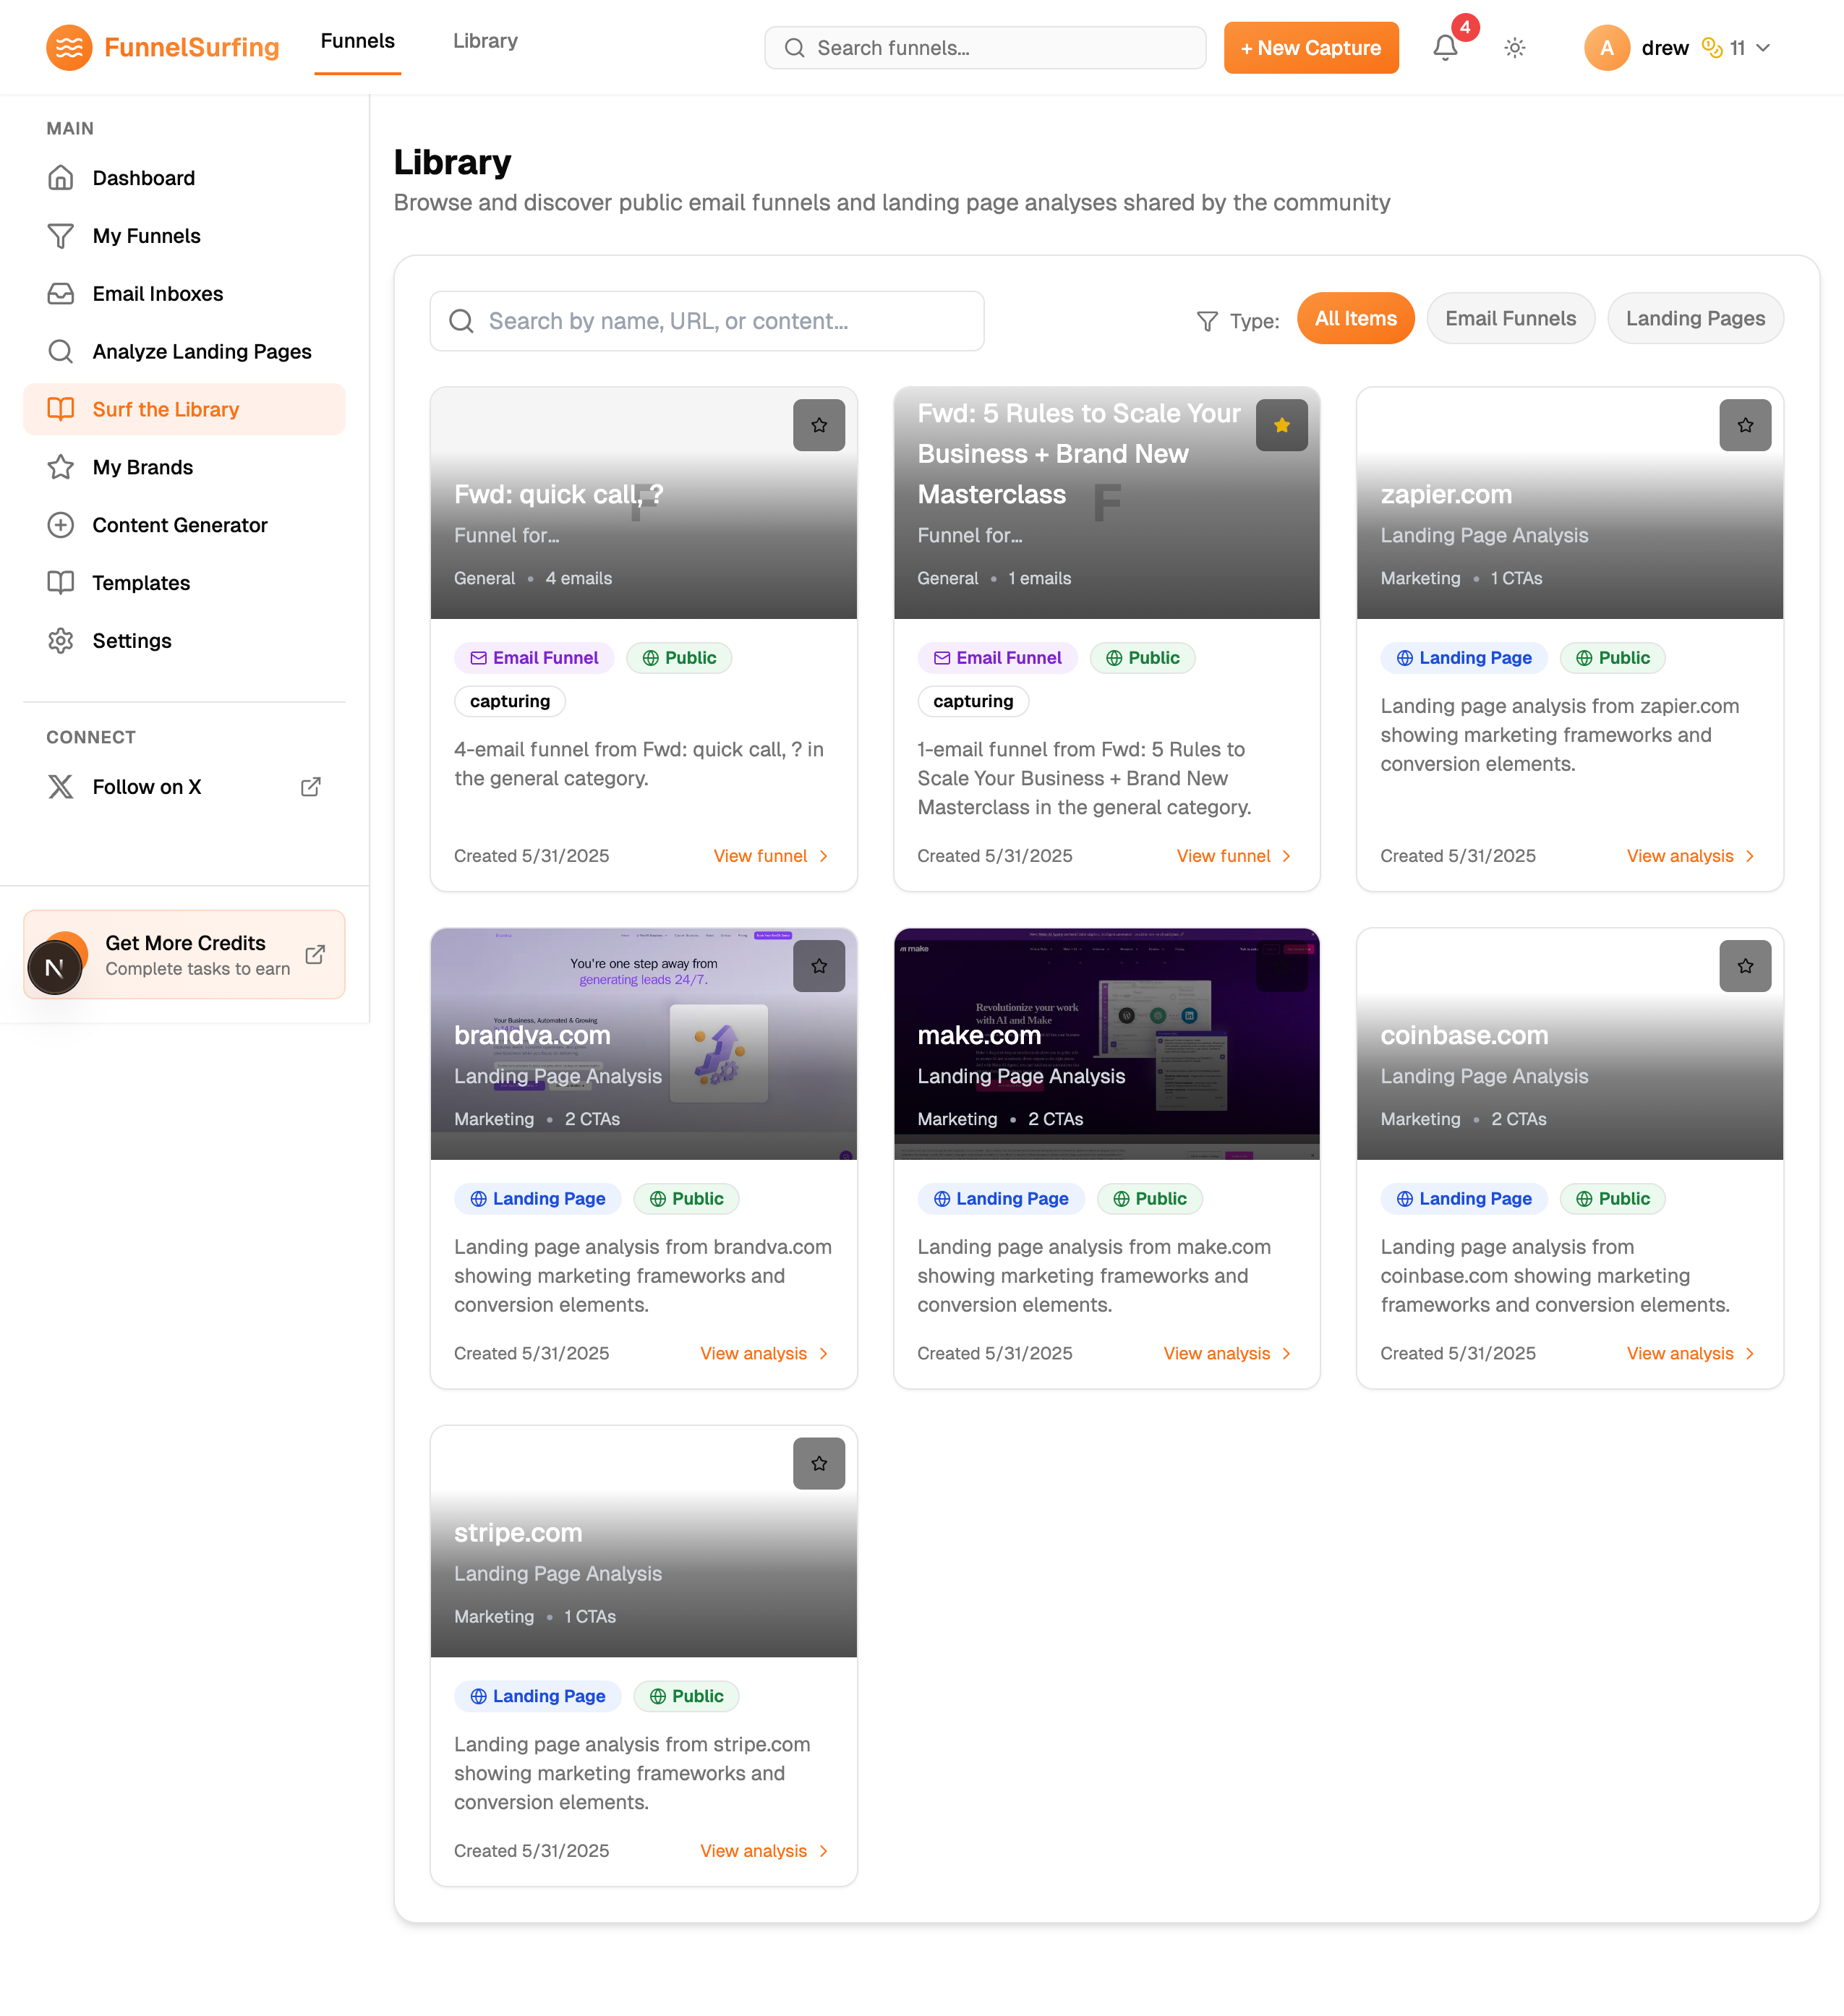
Task: Open the brandva.com thumbnail preview
Action: tap(643, 1044)
